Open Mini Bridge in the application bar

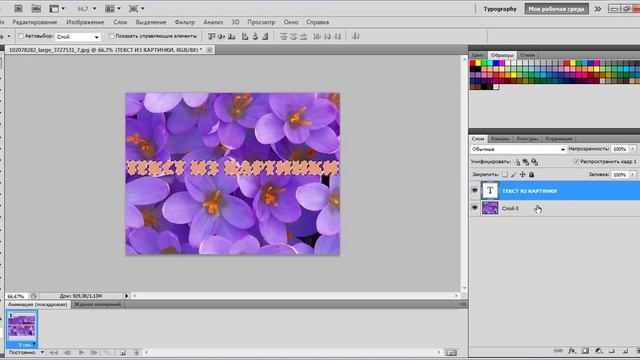tap(36, 8)
